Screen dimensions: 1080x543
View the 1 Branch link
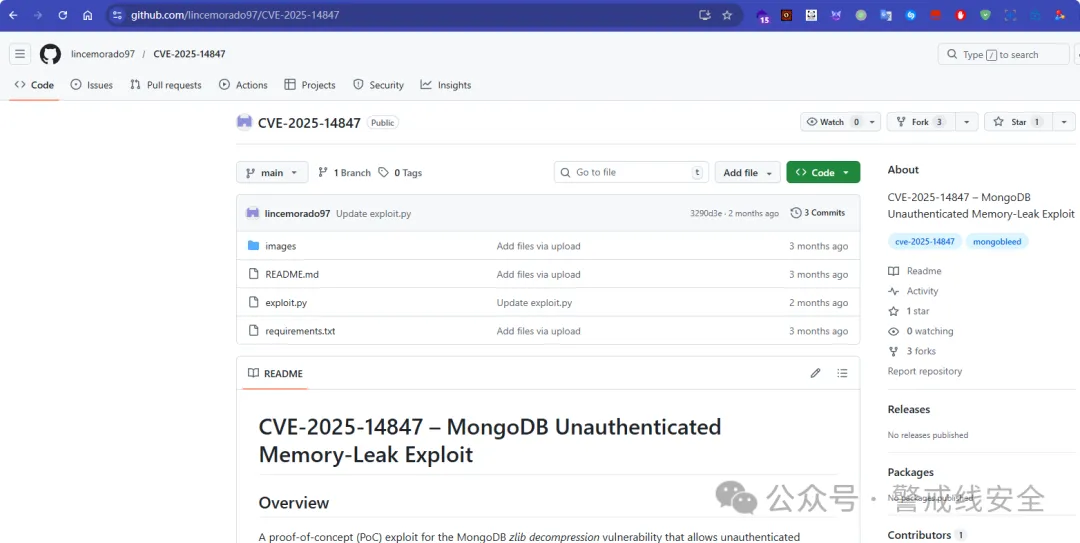pos(344,172)
